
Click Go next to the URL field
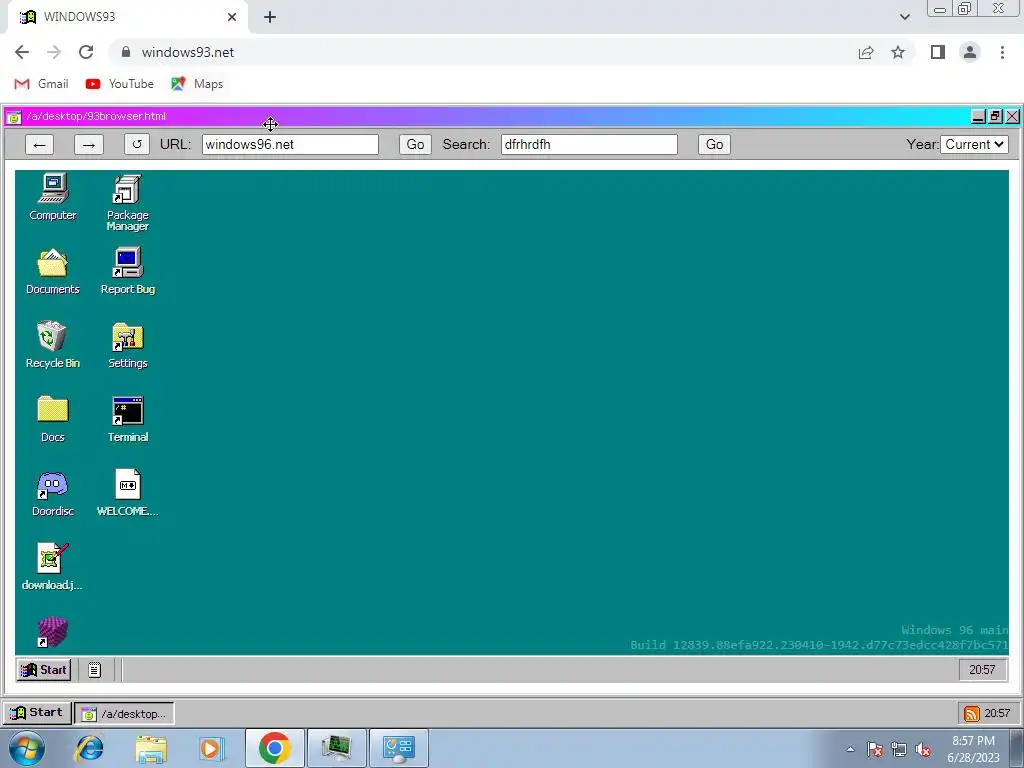point(415,144)
